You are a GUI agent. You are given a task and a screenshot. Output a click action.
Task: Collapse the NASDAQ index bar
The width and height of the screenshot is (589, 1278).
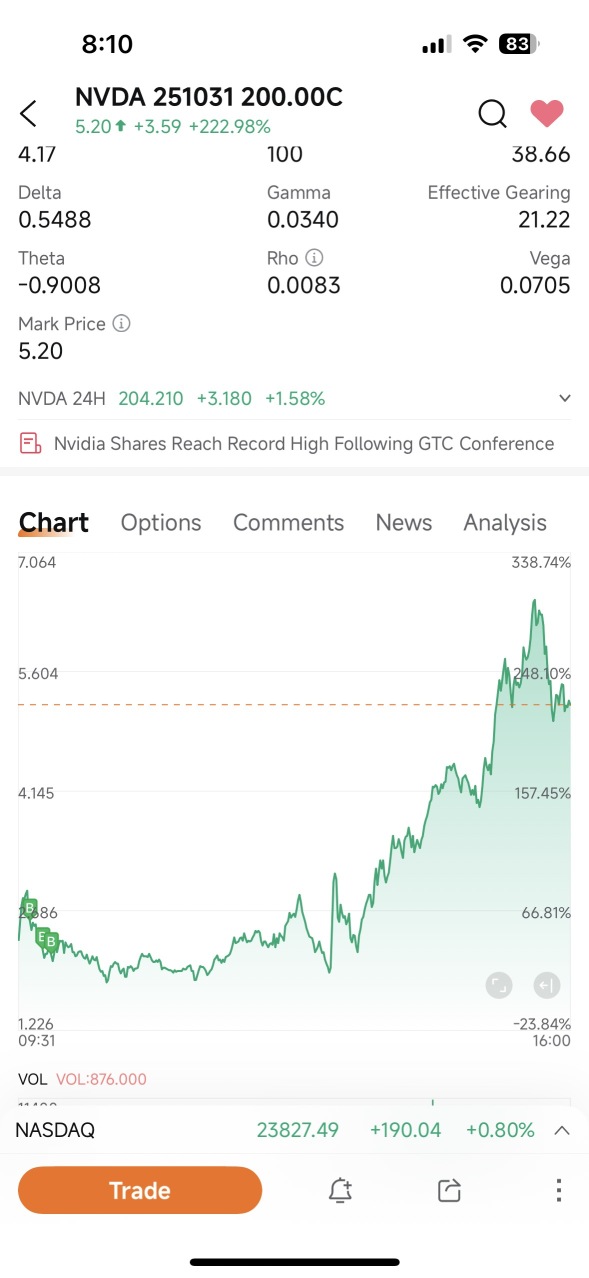tap(562, 1130)
